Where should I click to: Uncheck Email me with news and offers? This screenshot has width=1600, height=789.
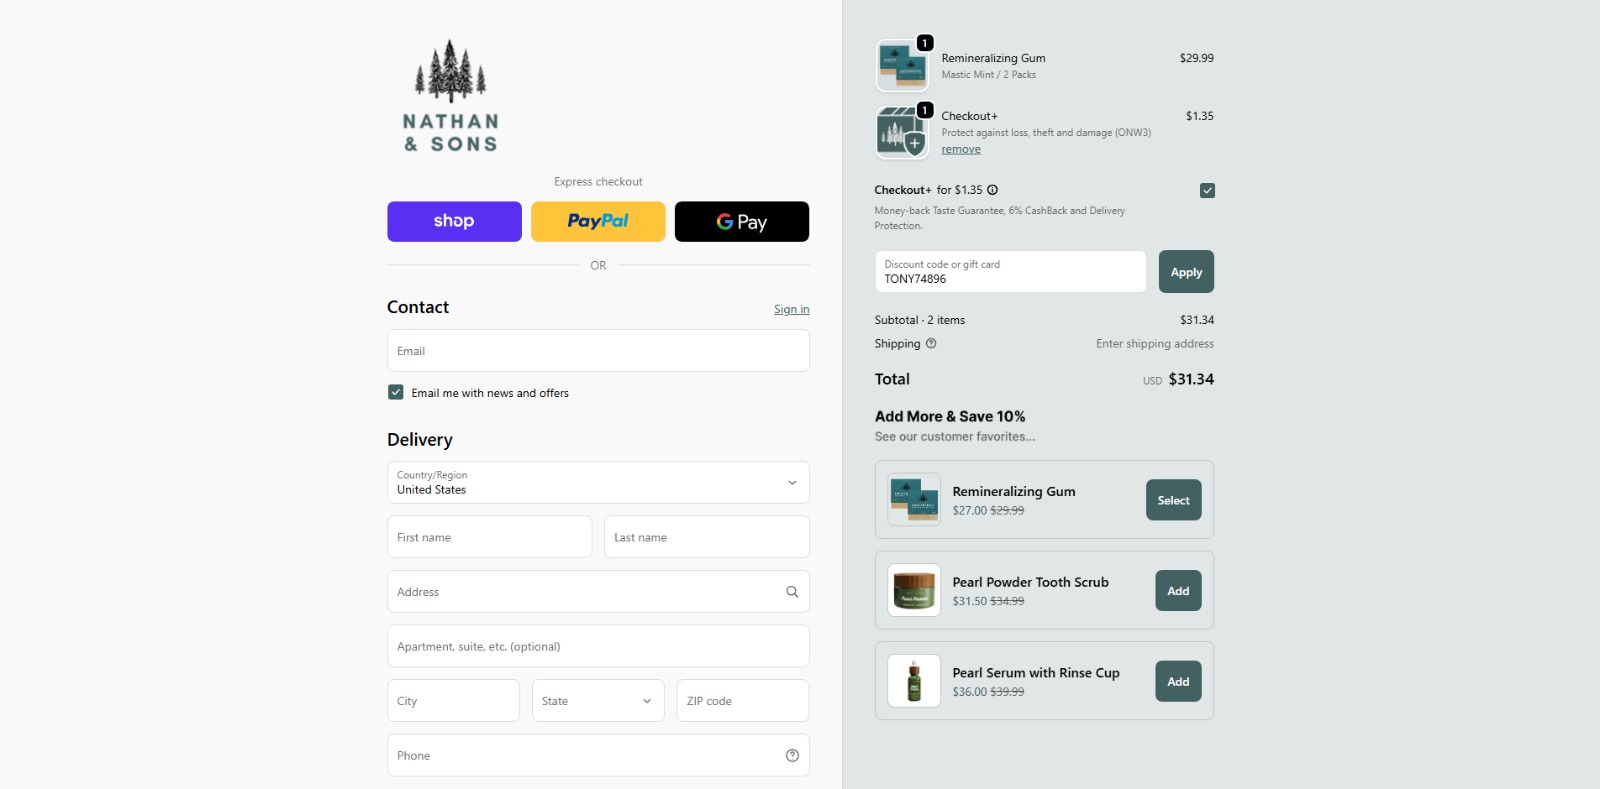point(396,393)
